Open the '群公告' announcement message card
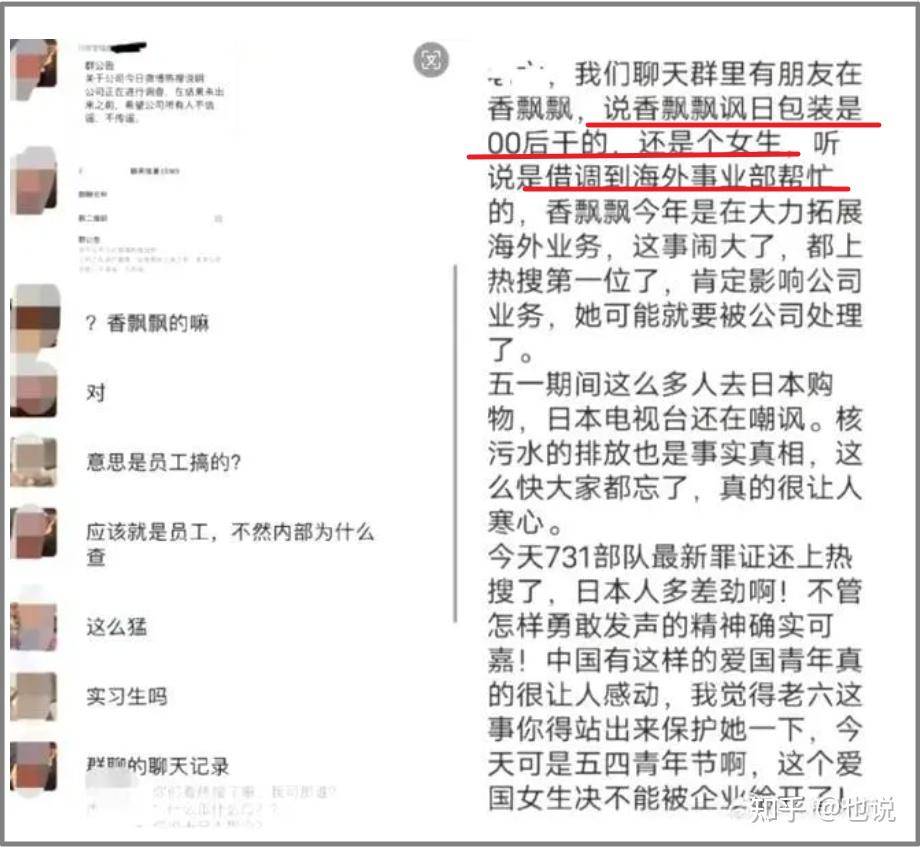Viewport: 920px width, 847px height. (155, 87)
